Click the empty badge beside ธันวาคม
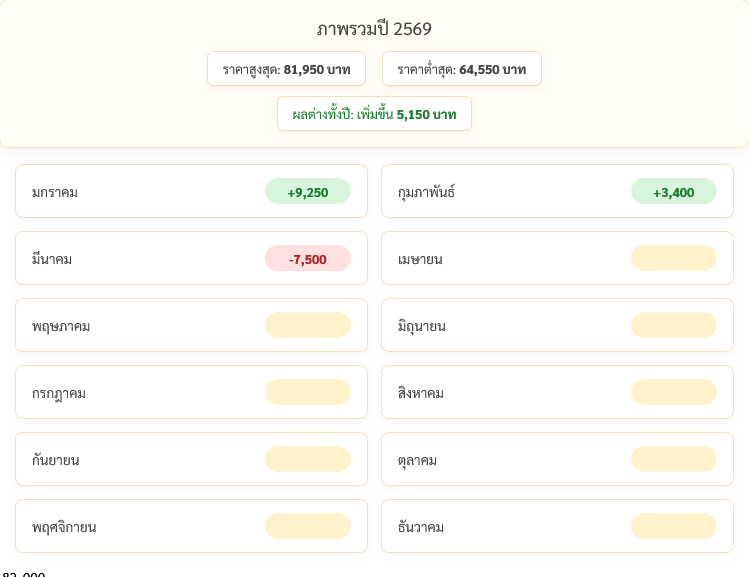This screenshot has width=749, height=577. [x=673, y=526]
